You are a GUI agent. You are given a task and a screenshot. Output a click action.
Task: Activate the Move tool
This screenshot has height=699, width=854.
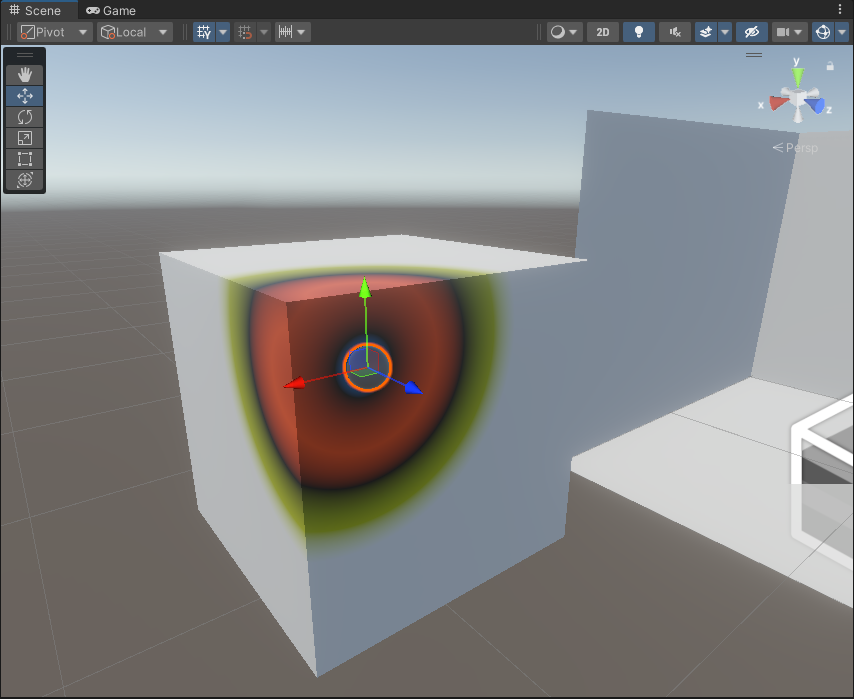point(25,96)
